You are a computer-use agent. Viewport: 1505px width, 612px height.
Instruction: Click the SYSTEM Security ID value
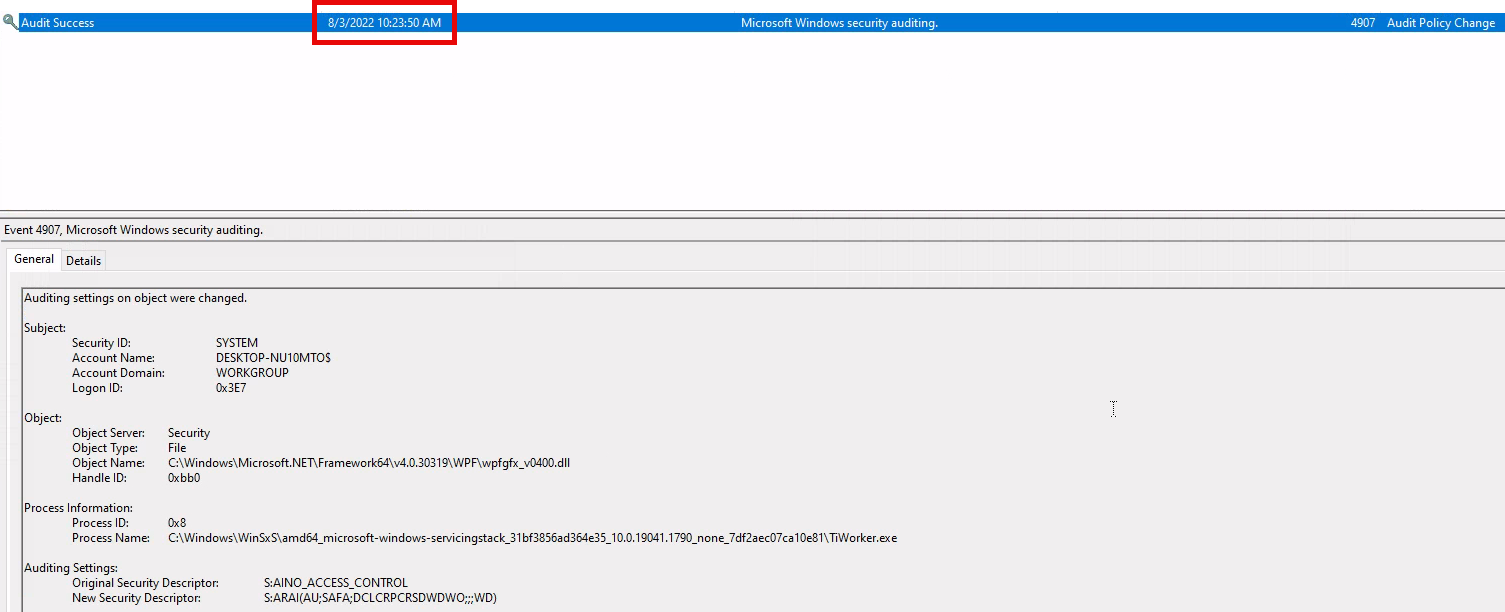click(237, 343)
